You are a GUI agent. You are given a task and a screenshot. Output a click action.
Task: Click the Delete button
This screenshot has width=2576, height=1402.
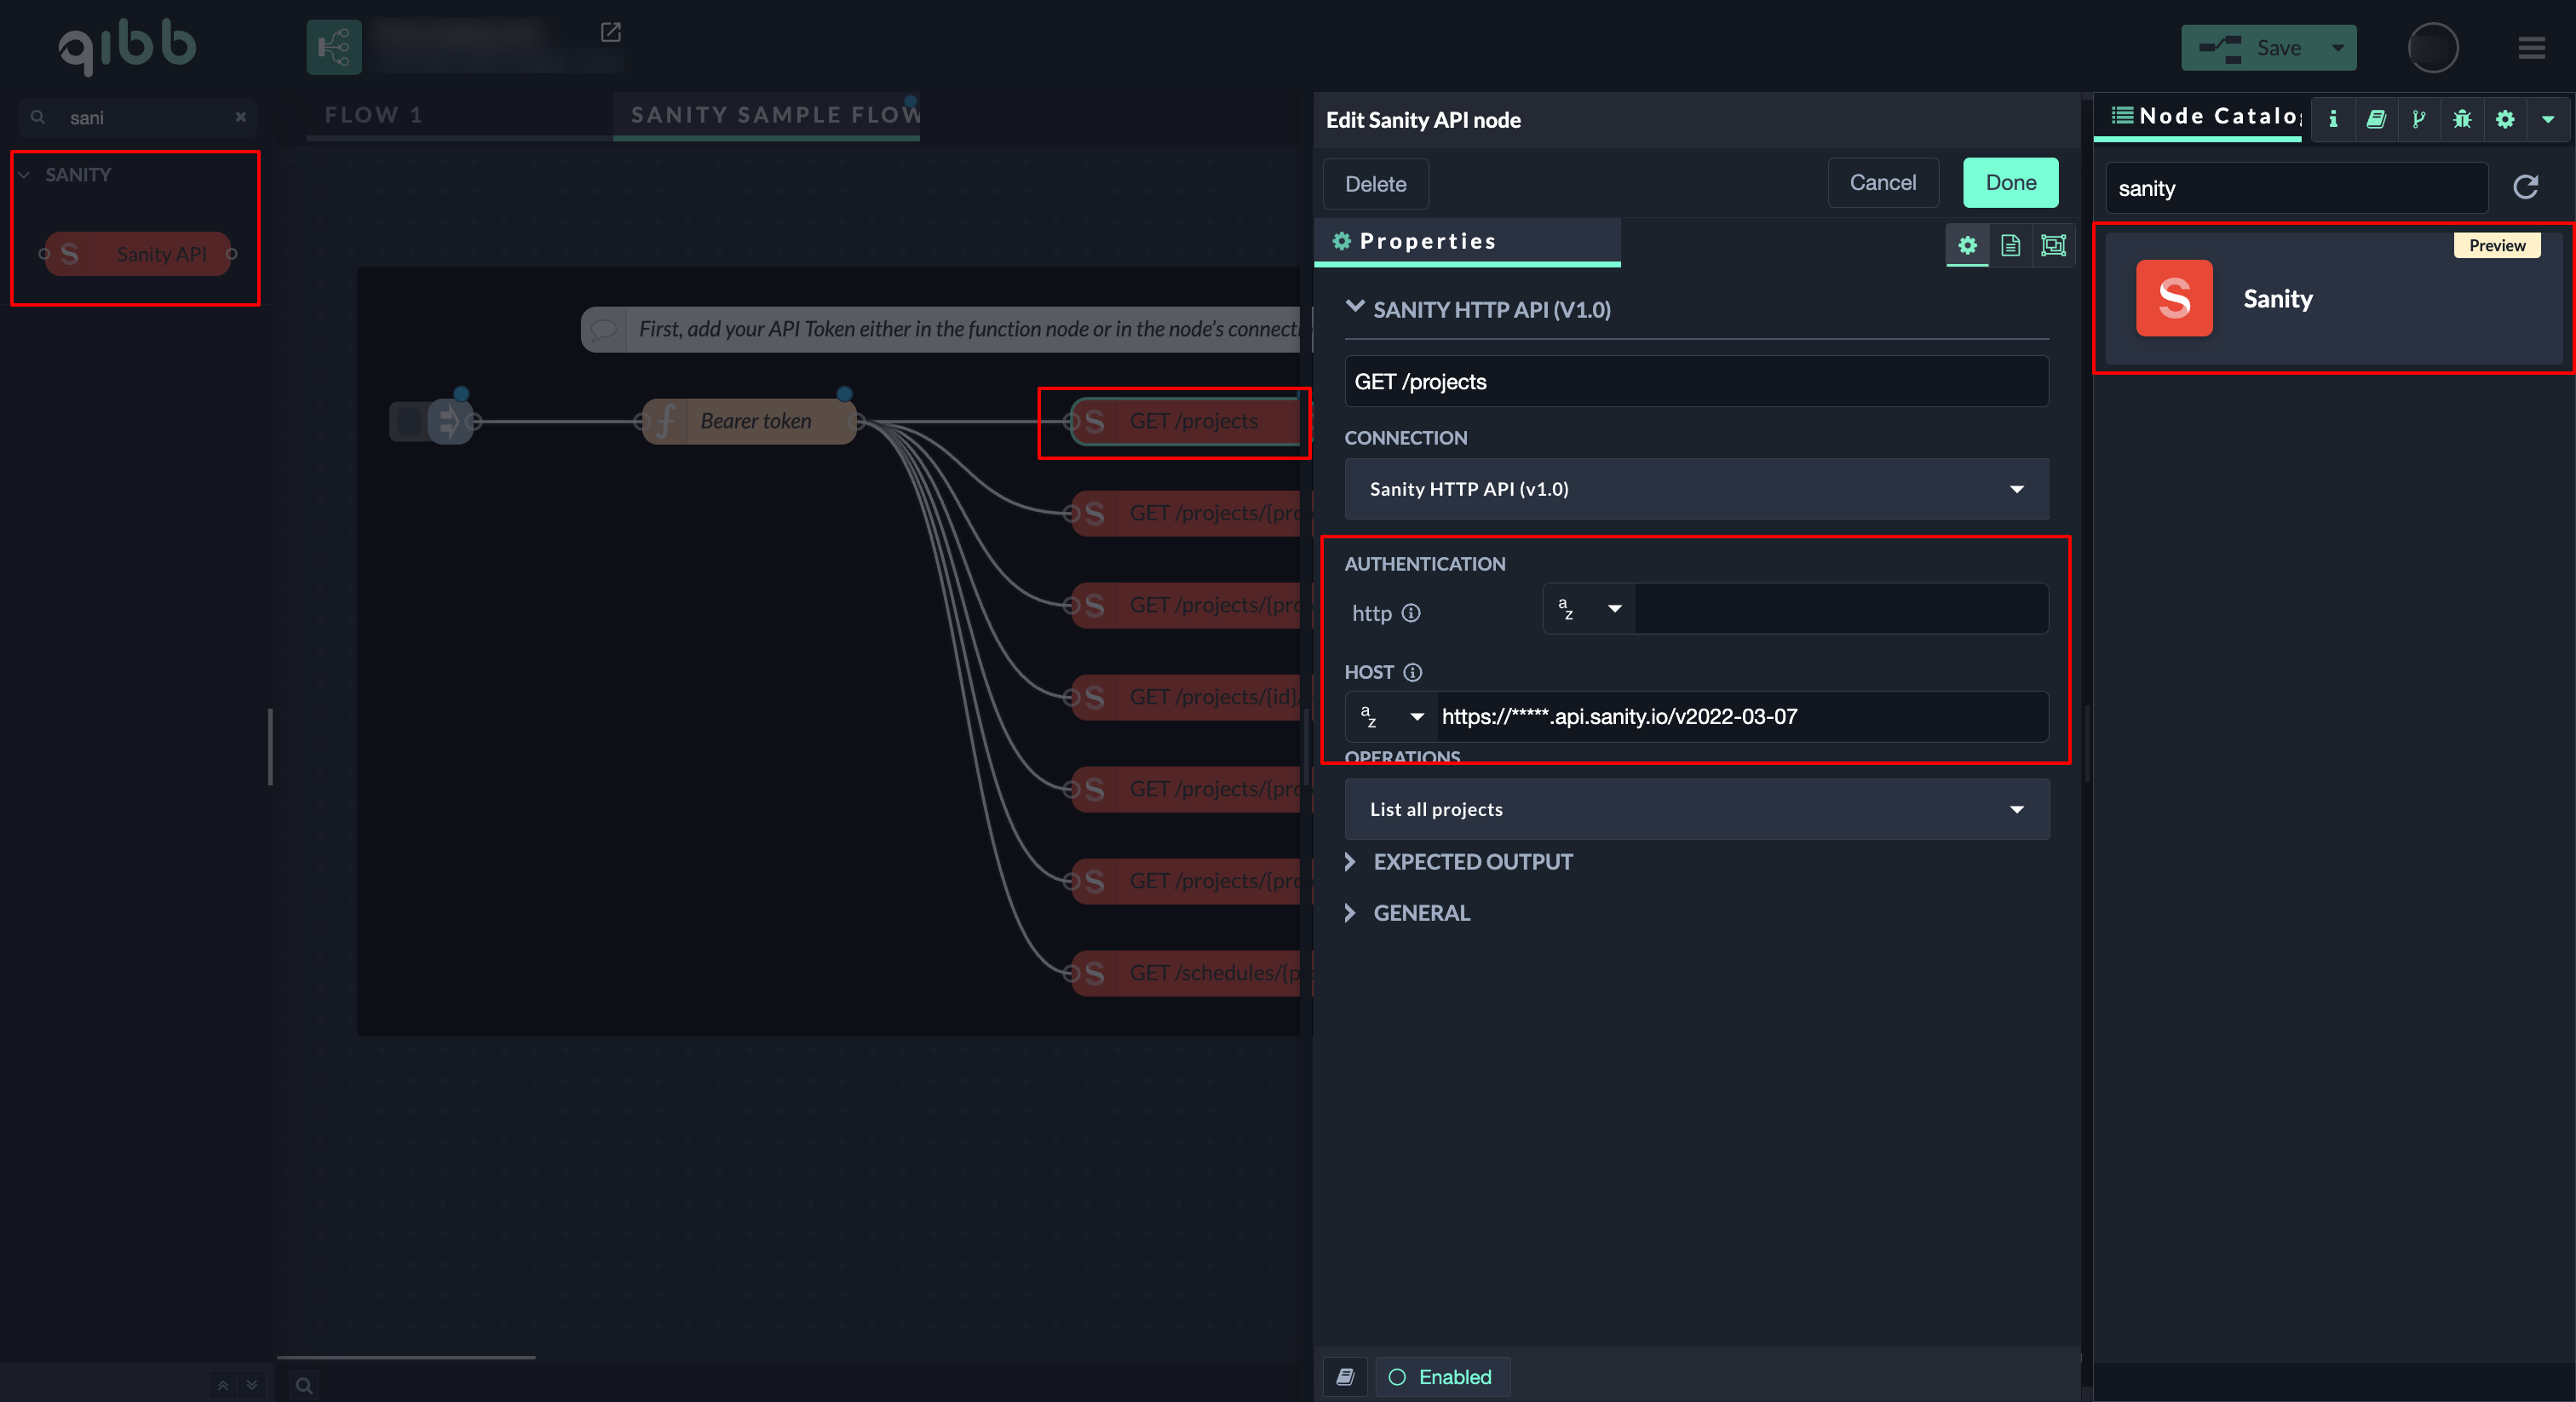[1375, 184]
